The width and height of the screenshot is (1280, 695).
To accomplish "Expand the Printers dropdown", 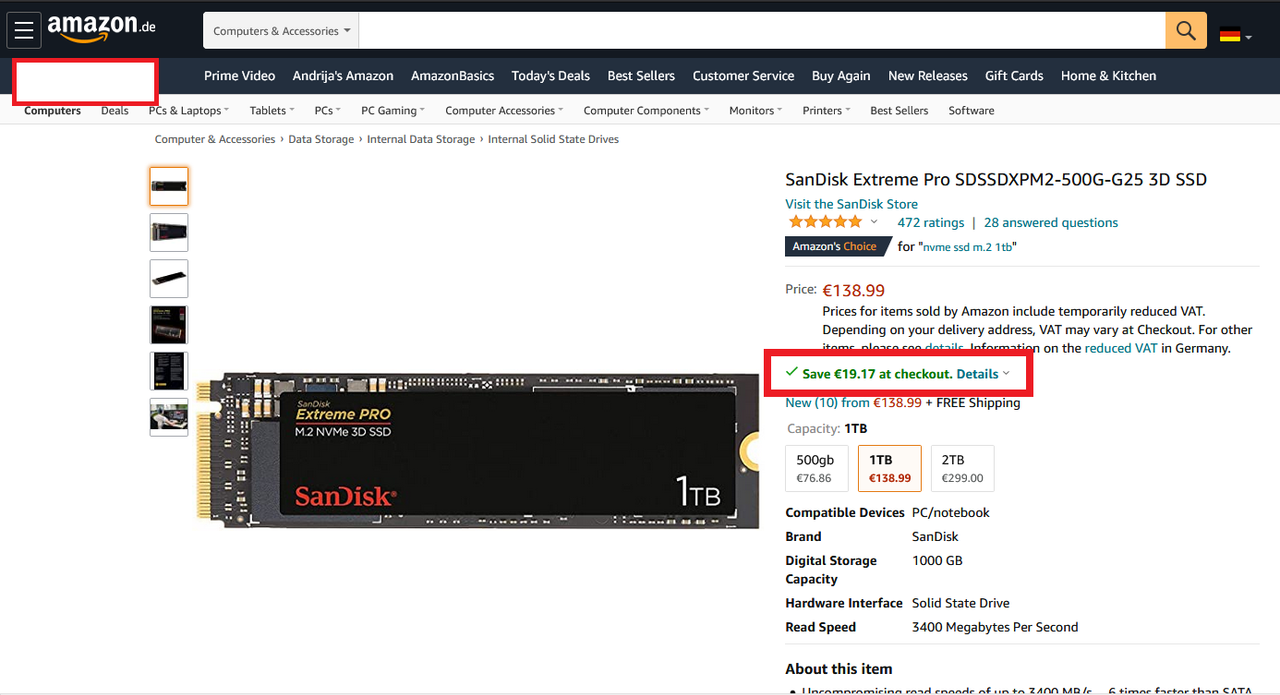I will (826, 111).
